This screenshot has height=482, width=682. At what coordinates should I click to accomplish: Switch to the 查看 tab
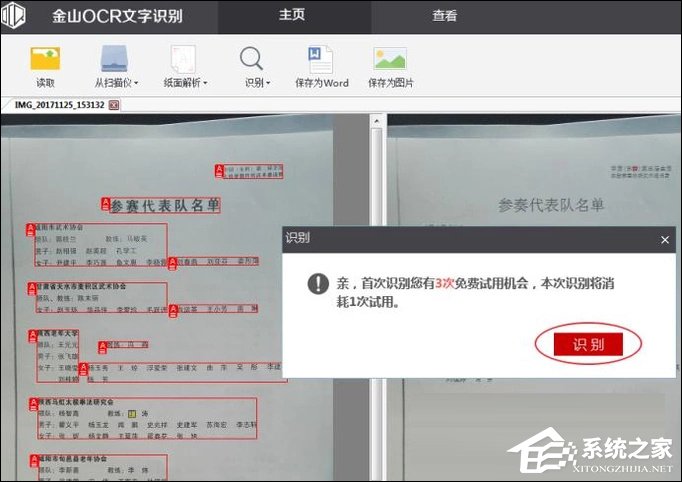click(x=445, y=15)
